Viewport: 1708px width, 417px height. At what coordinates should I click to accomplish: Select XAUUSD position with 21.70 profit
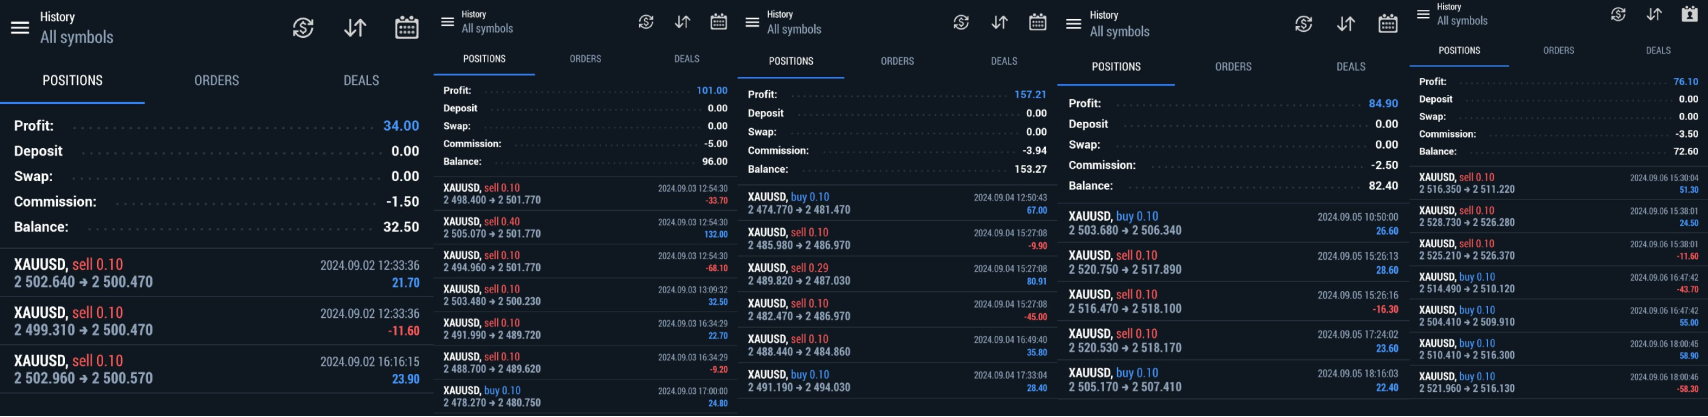pyautogui.click(x=216, y=273)
